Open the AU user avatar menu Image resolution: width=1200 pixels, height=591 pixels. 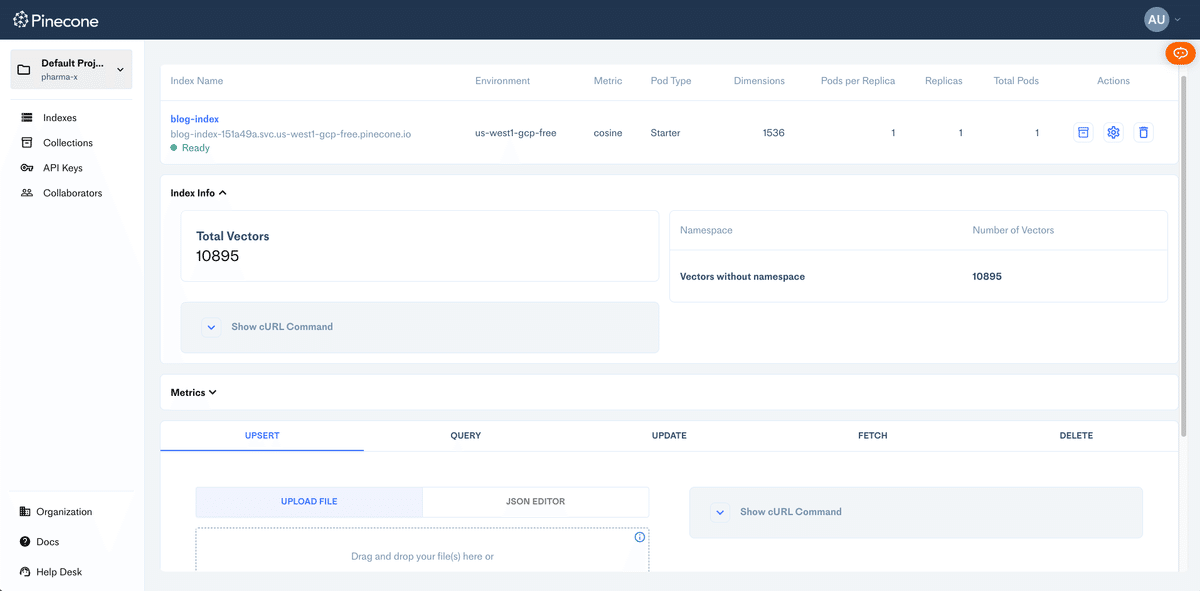1156,19
